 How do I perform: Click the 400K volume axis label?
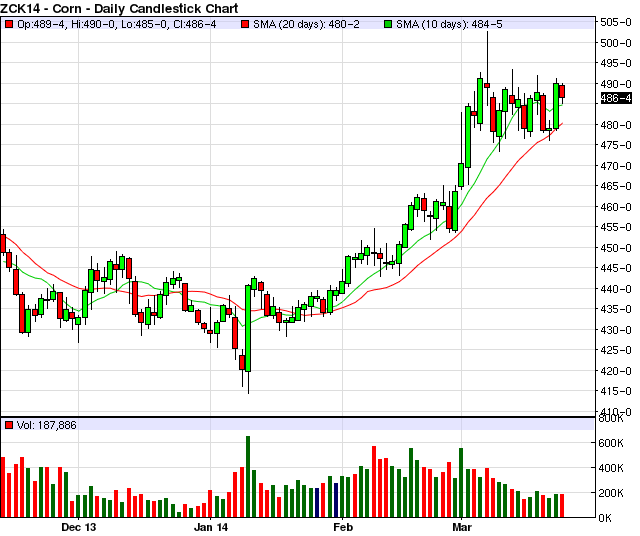(611, 468)
